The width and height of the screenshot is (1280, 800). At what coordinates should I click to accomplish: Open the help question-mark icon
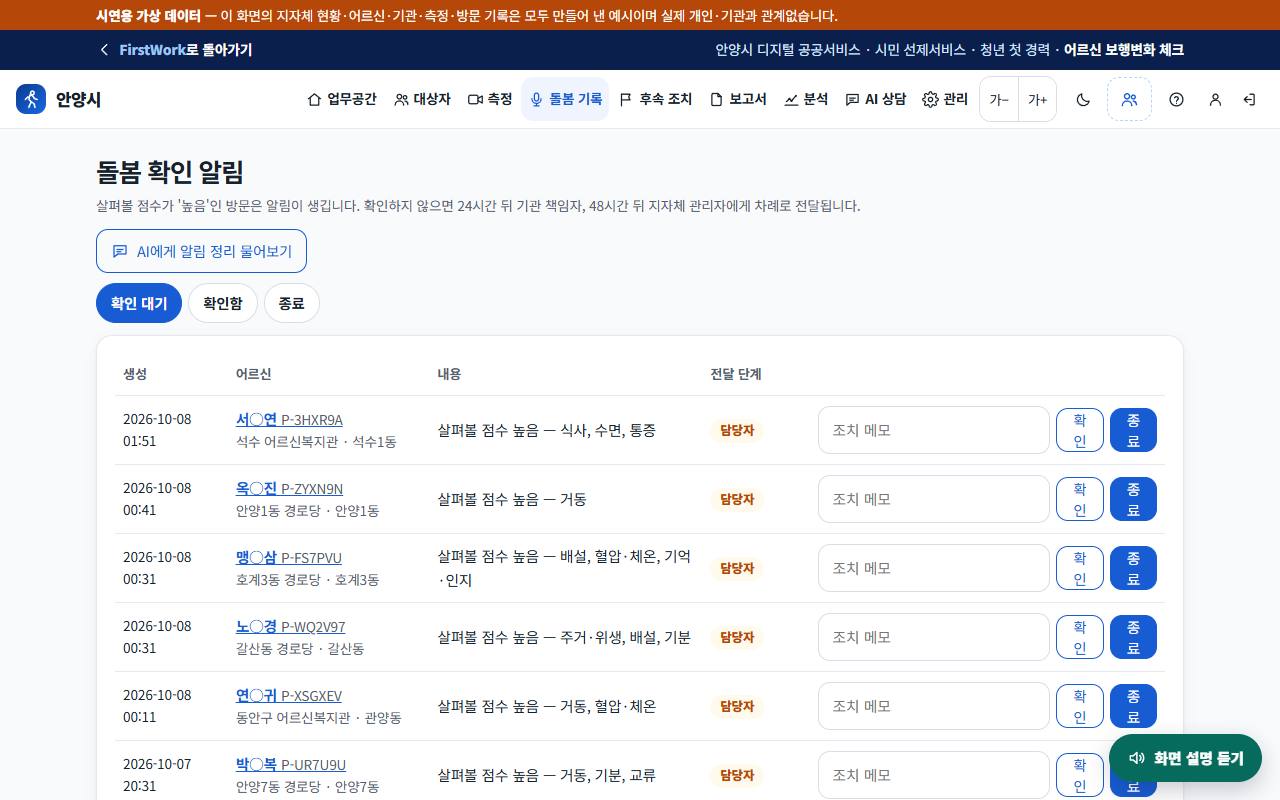coord(1176,99)
